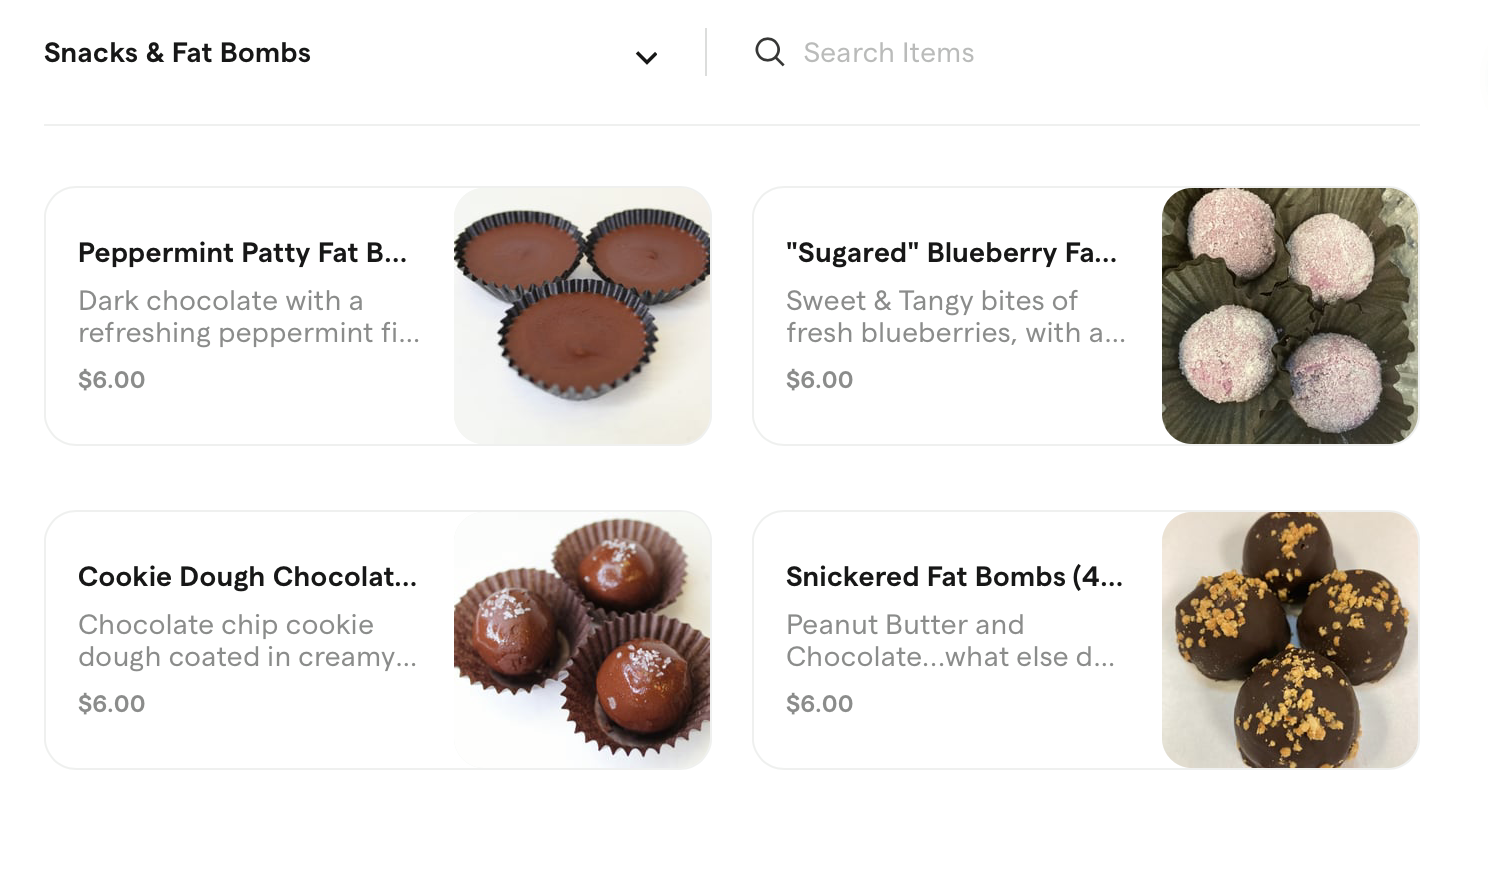Expand the category chevron arrow
The width and height of the screenshot is (1488, 874).
coord(646,58)
